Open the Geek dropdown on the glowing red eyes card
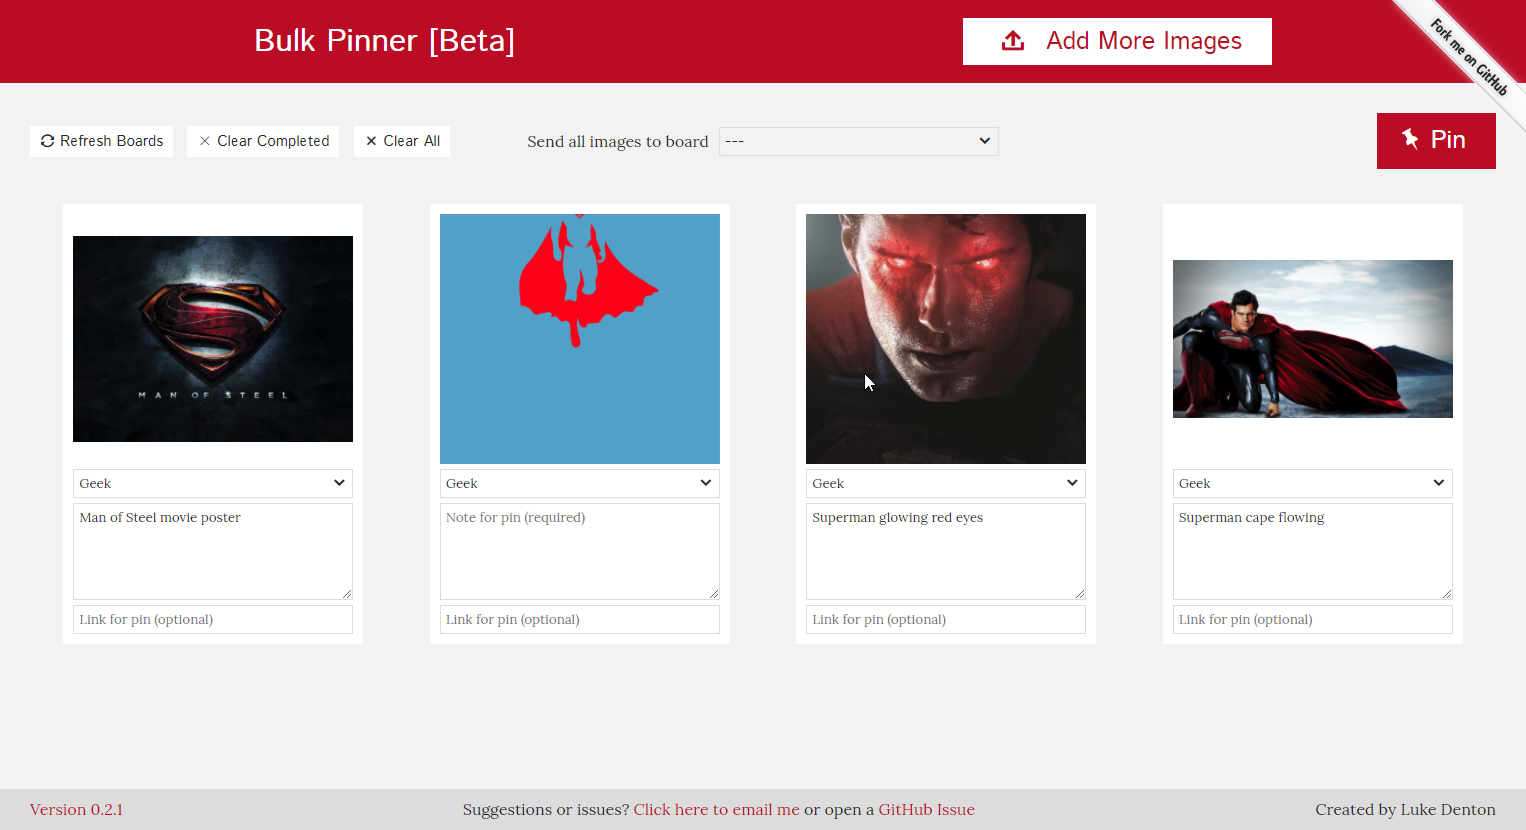This screenshot has height=830, width=1526. (945, 483)
